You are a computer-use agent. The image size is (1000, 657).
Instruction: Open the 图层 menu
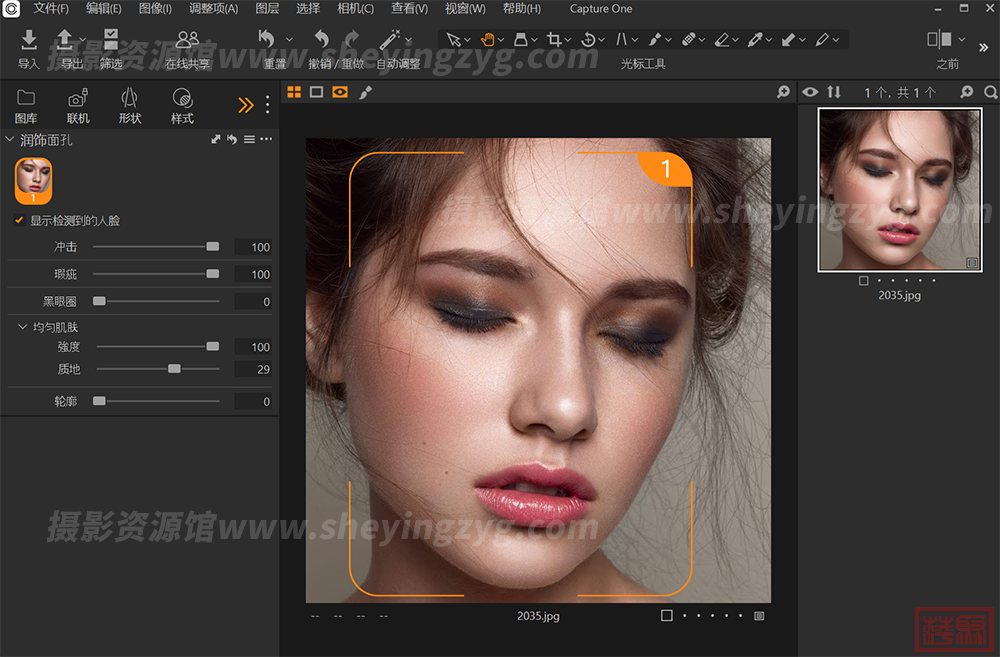(267, 9)
